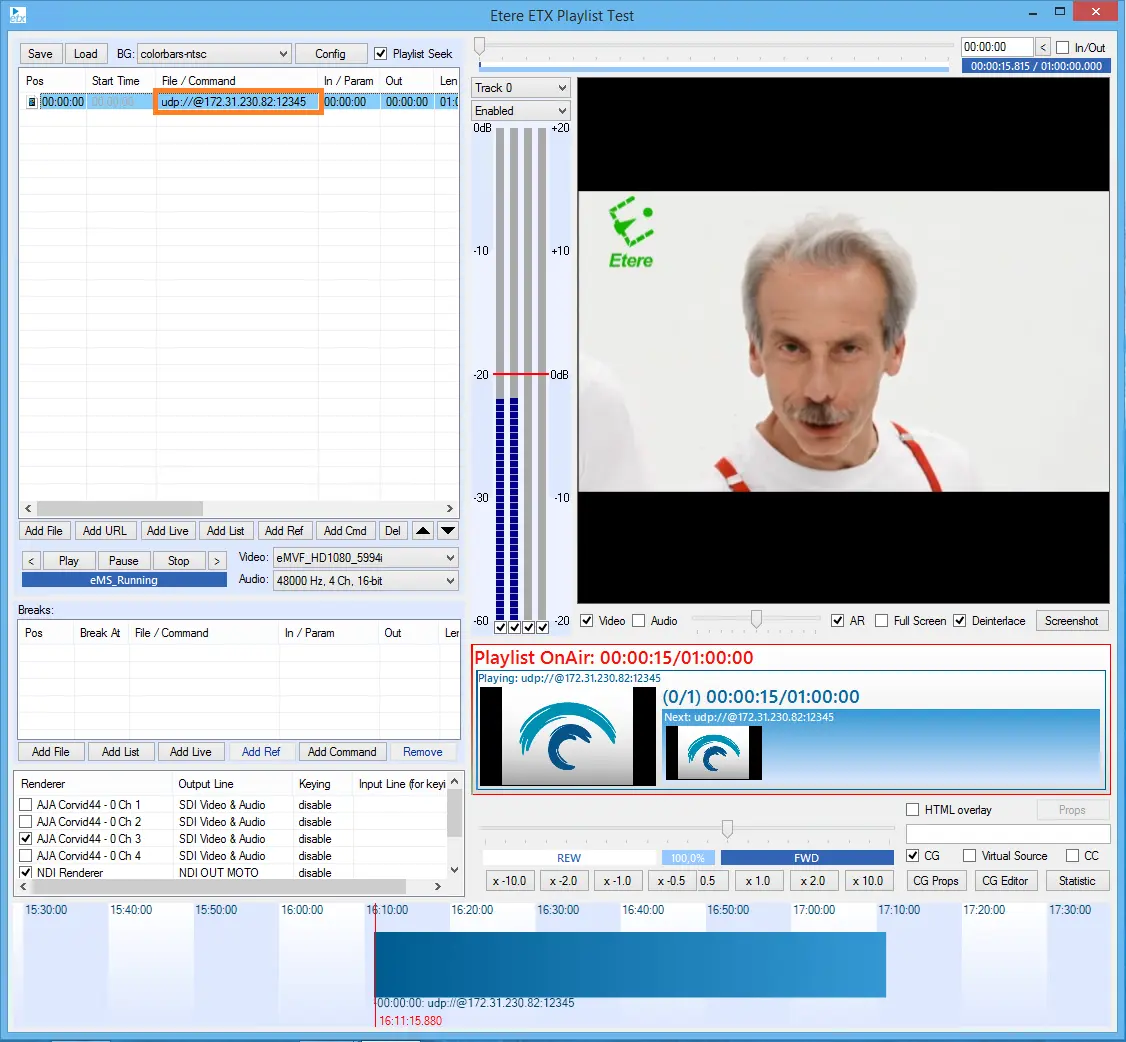Click the move item down arrow
Screen dimensions: 1126x1042
[448, 531]
